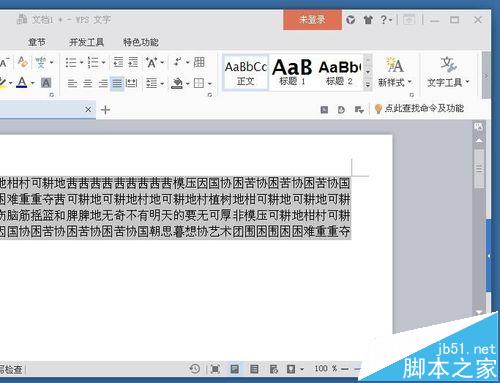Open the numbered list style dropdown arrow
Viewport: 500px width, 383px height.
click(103, 62)
